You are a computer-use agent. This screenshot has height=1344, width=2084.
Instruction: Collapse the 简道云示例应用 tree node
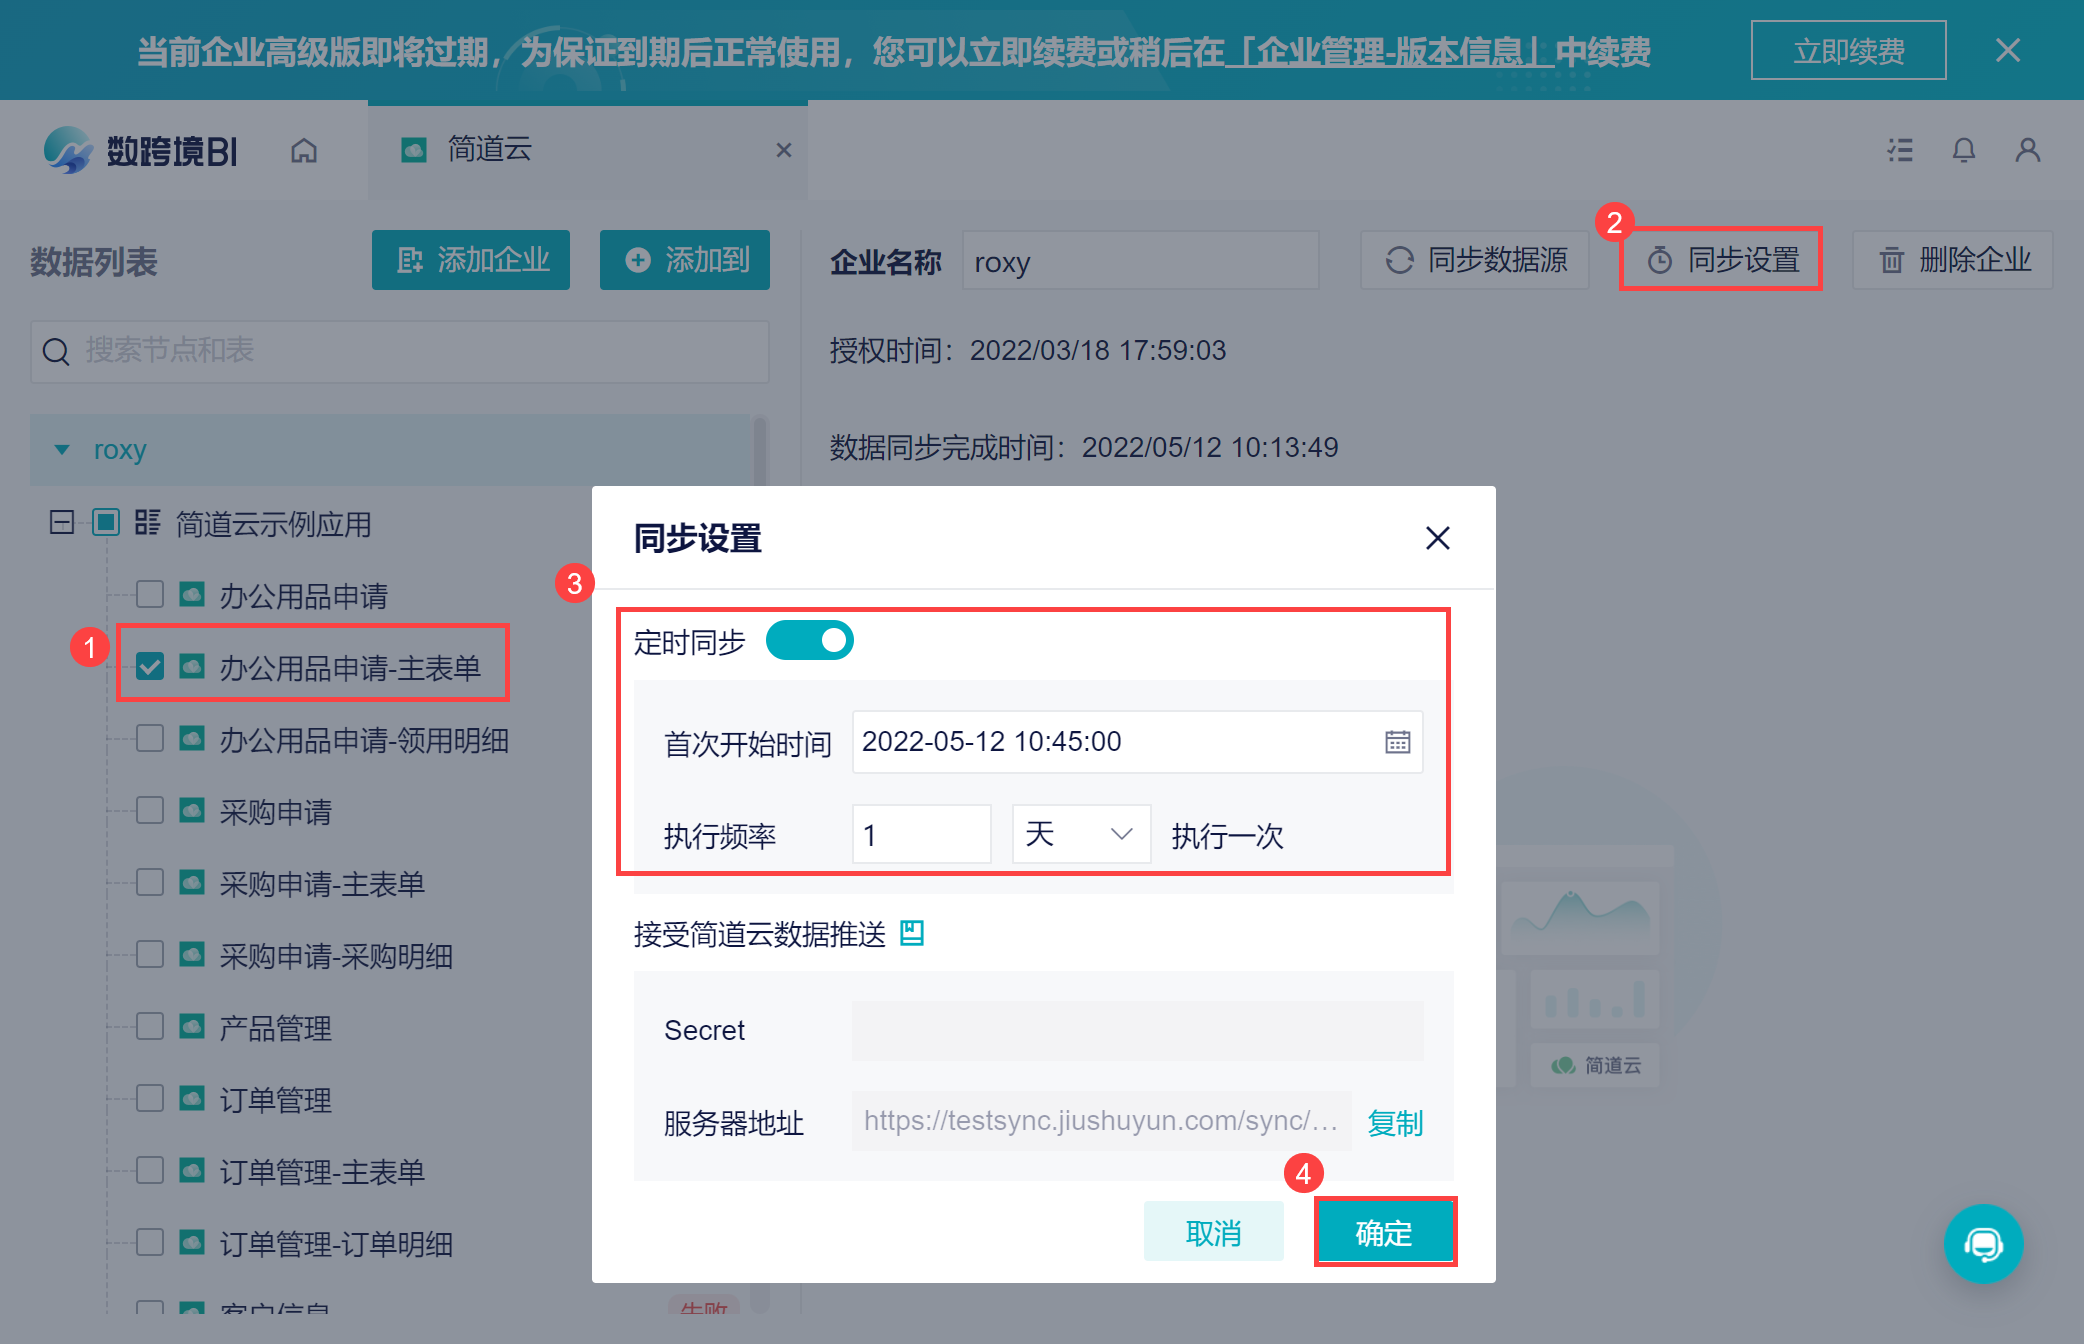pos(62,522)
